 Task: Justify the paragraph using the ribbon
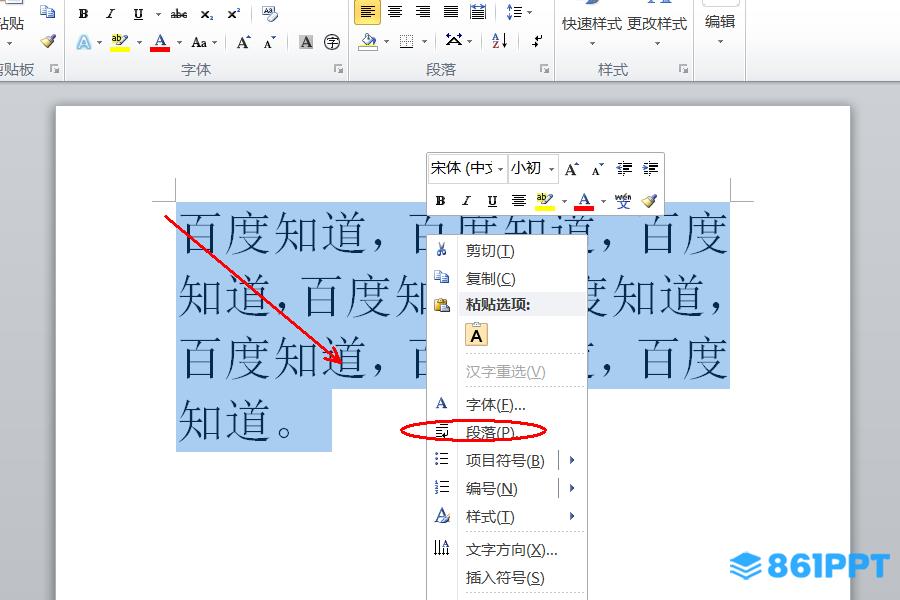(451, 12)
